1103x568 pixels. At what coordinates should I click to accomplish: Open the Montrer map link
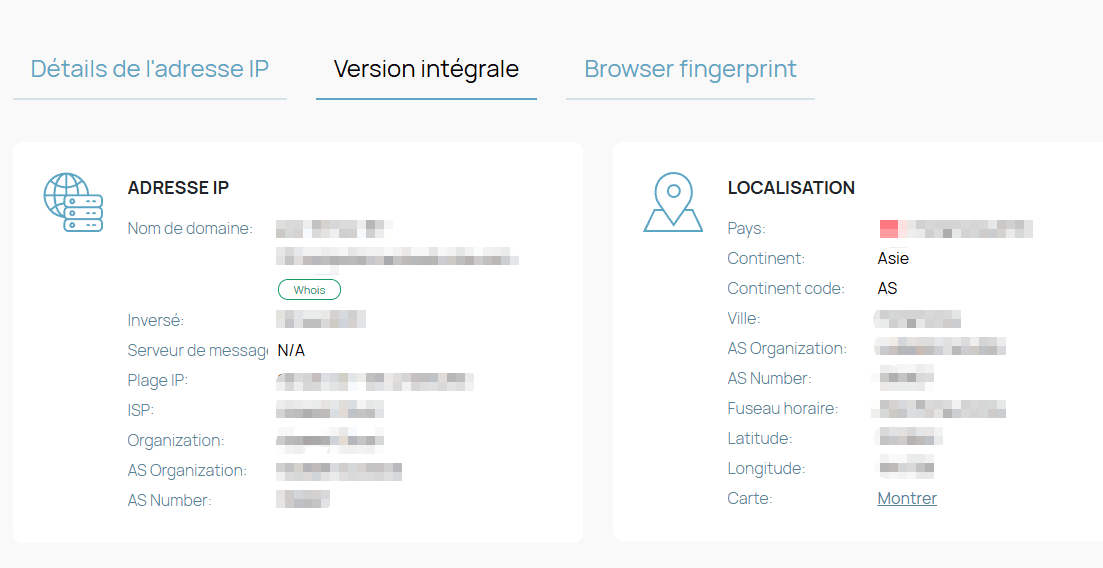907,498
